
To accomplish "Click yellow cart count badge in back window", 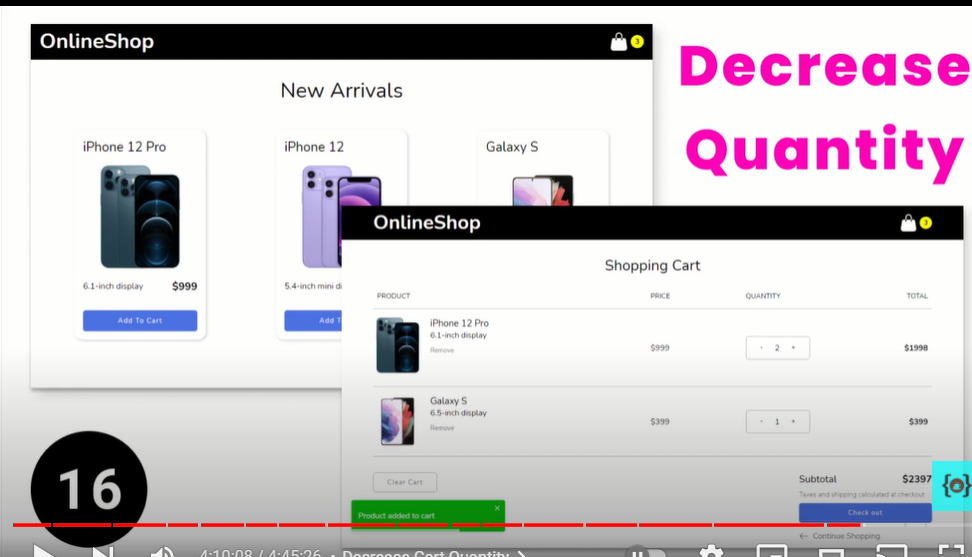I will coord(637,42).
